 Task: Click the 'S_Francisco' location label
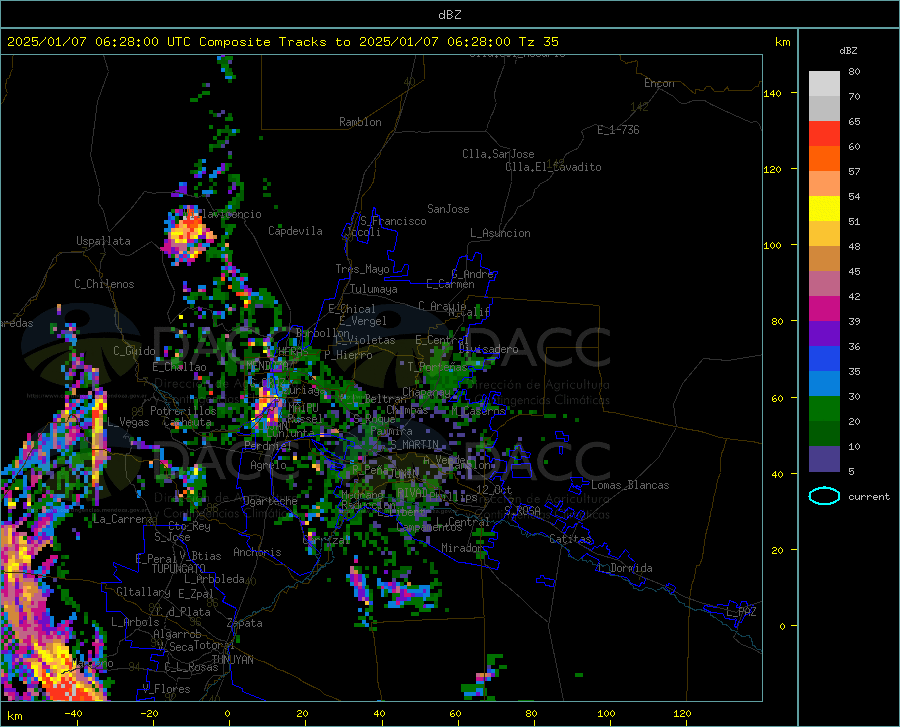point(393,221)
